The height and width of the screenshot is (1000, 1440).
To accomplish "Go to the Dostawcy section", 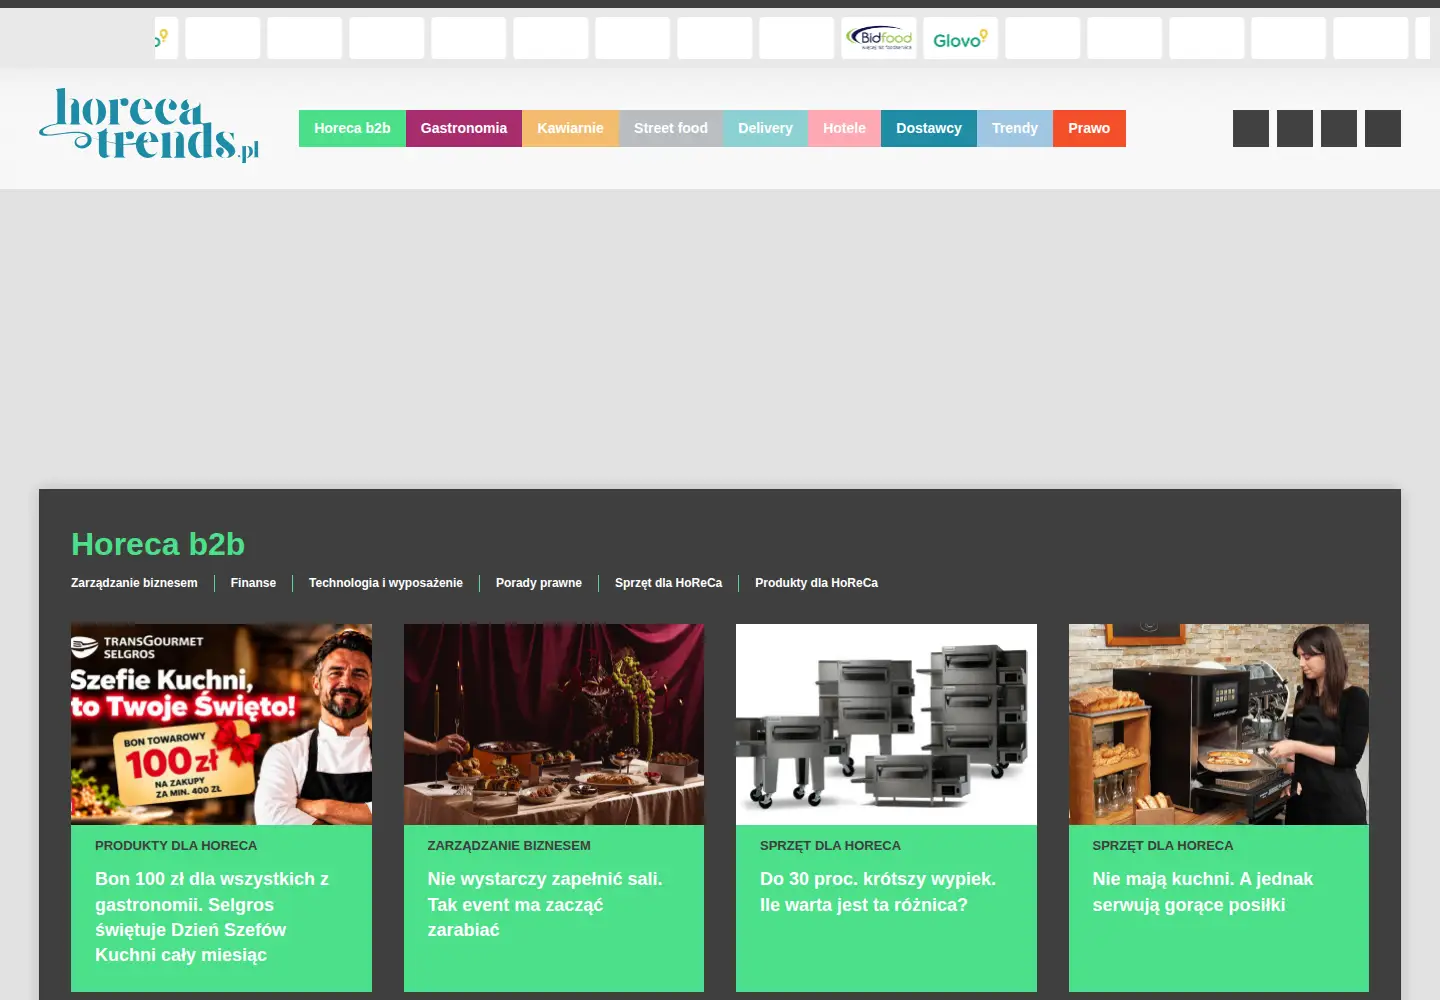I will [x=929, y=128].
